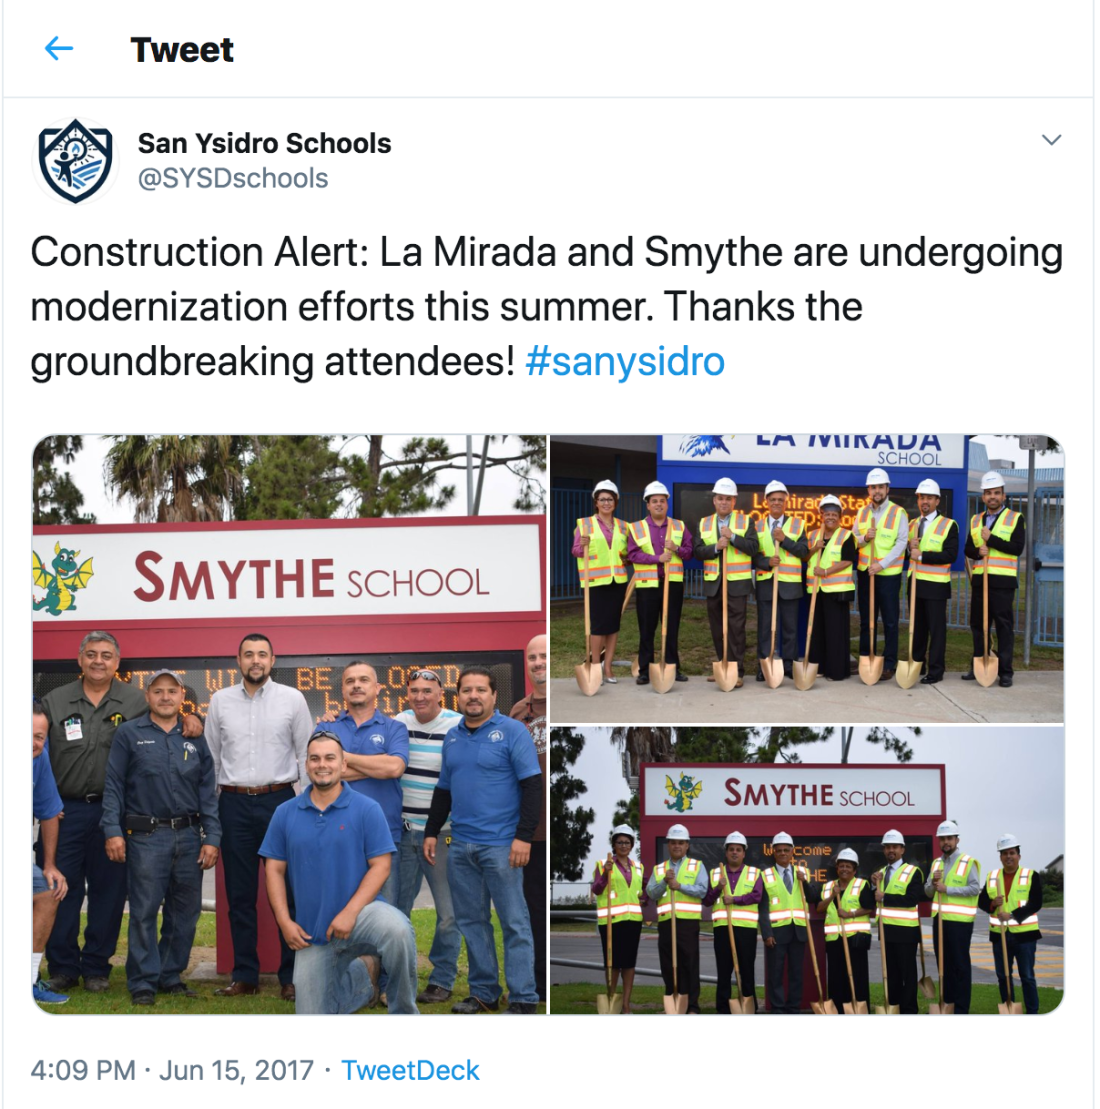The image size is (1100, 1109).
Task: Open the San Ysidro Schools profile avatar
Action: 75,161
